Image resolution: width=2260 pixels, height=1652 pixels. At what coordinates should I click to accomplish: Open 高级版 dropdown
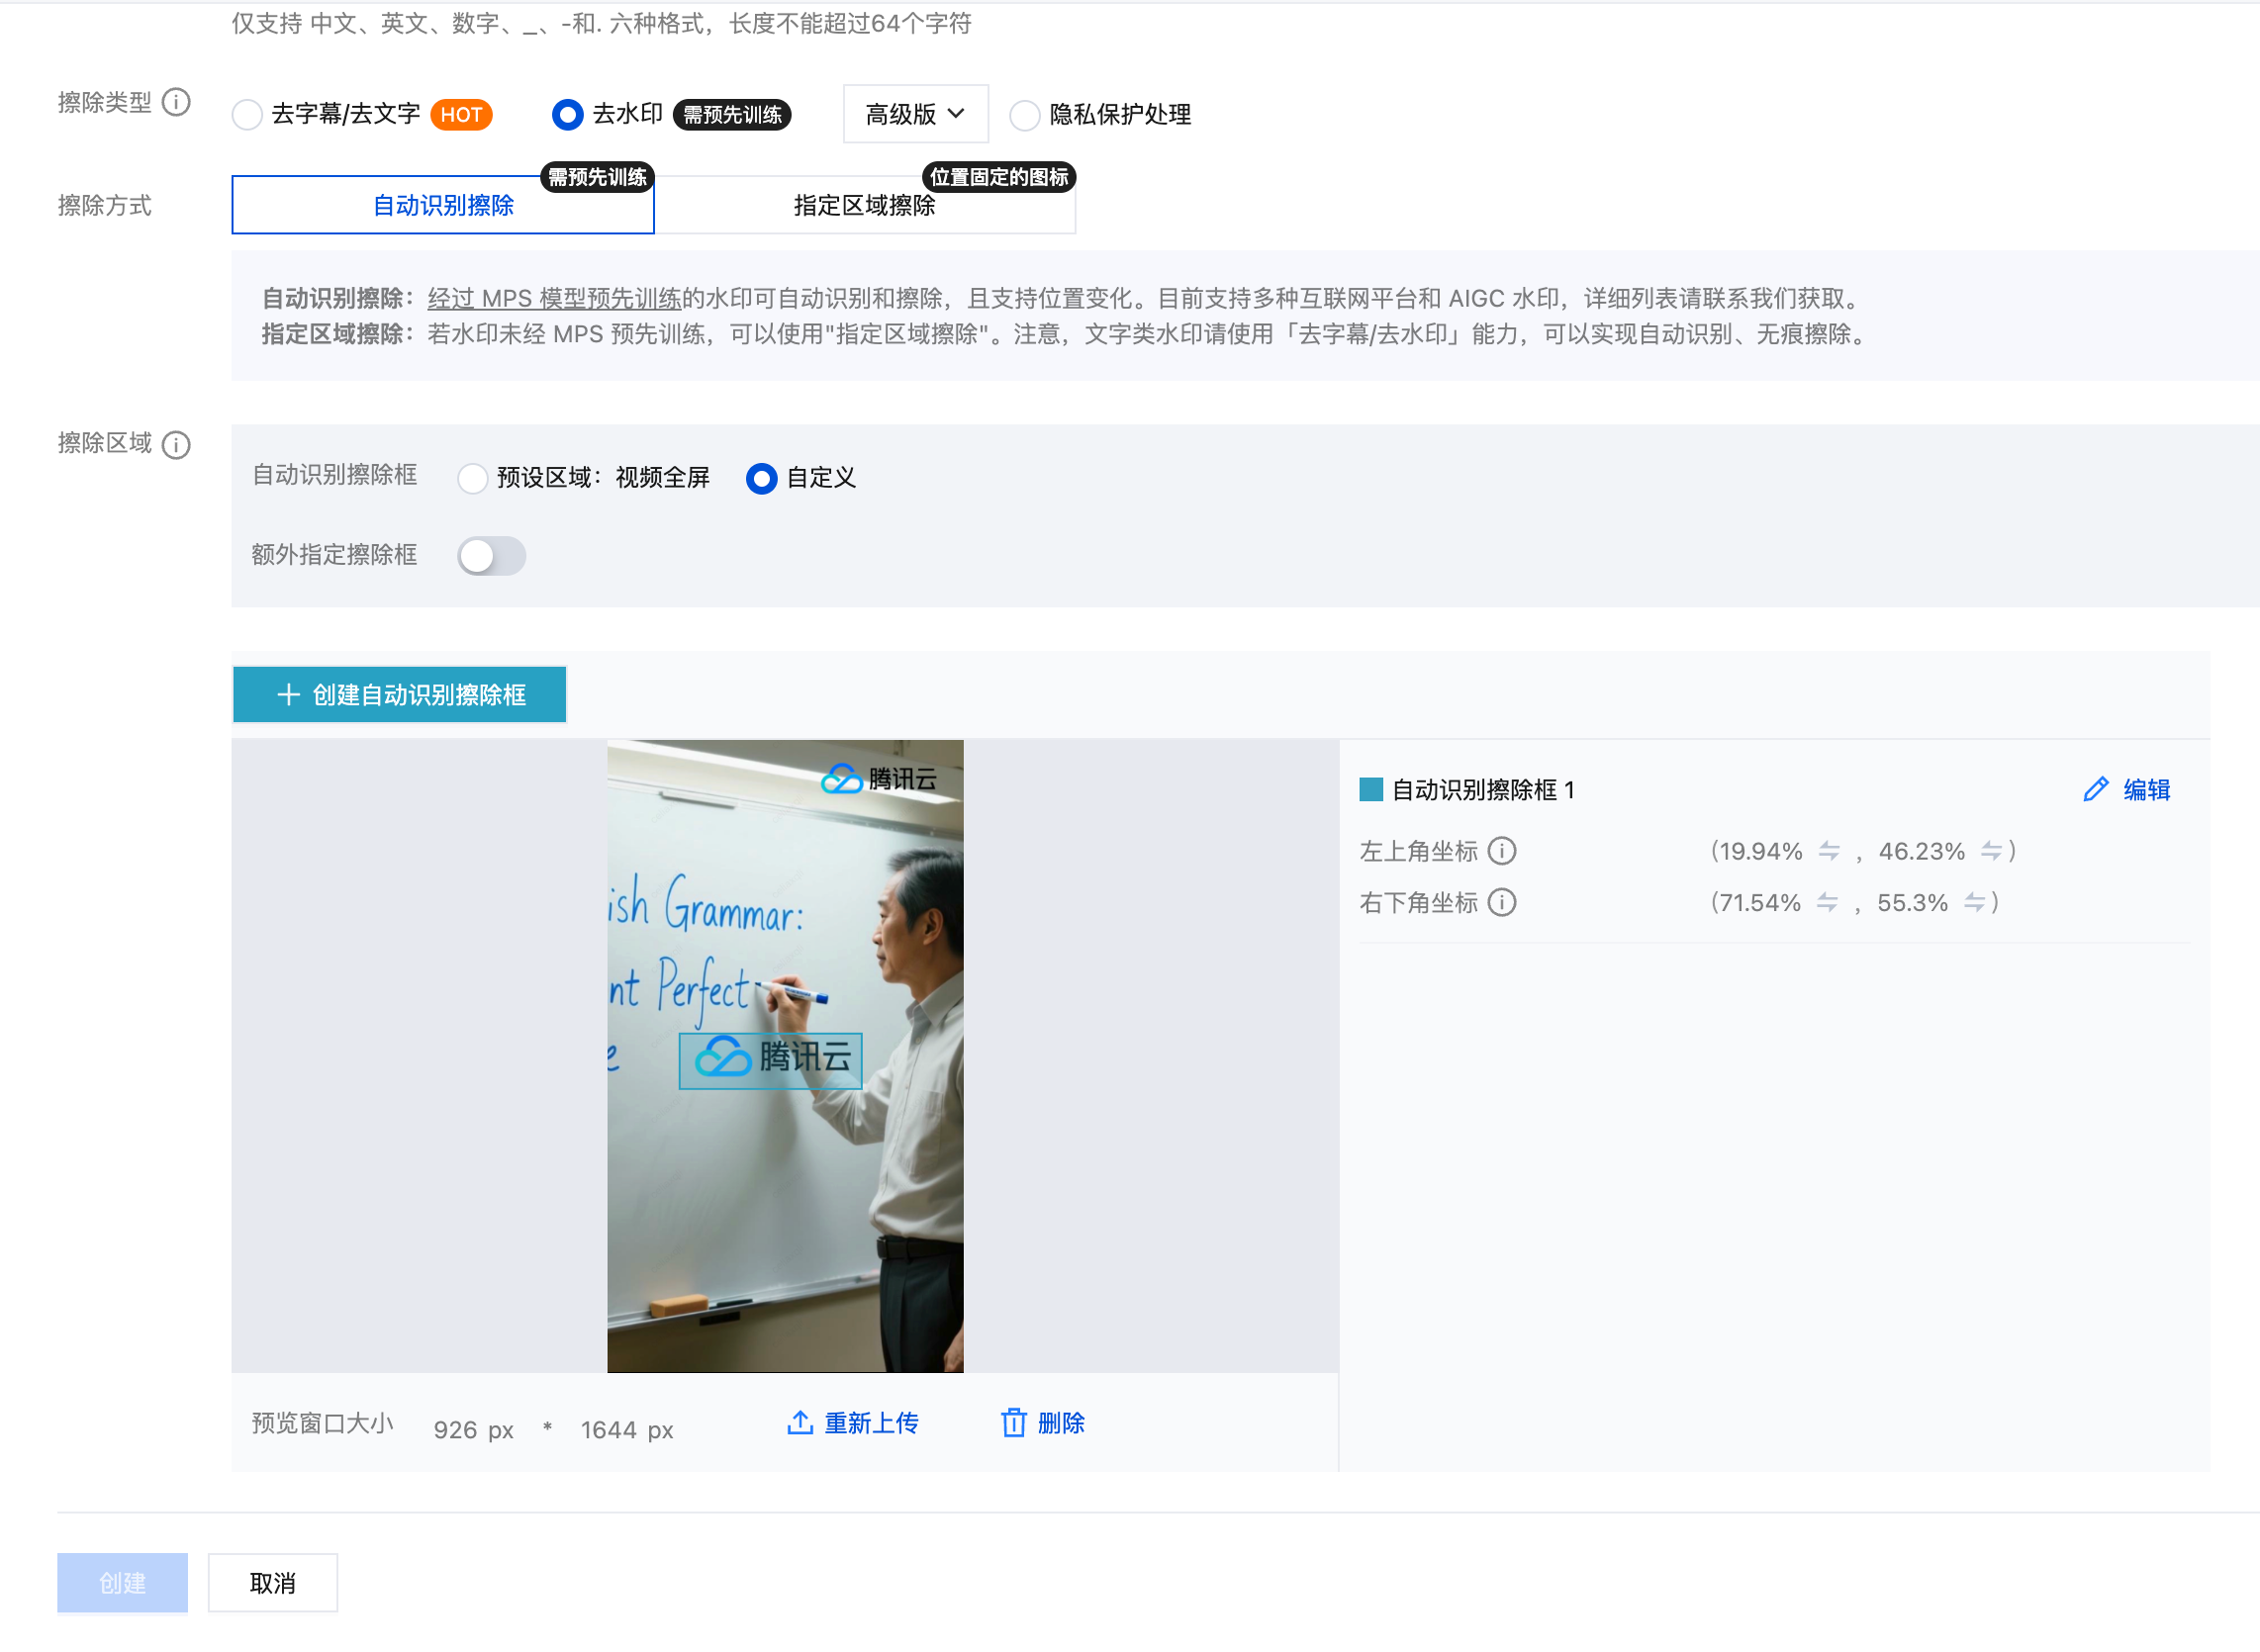click(915, 114)
